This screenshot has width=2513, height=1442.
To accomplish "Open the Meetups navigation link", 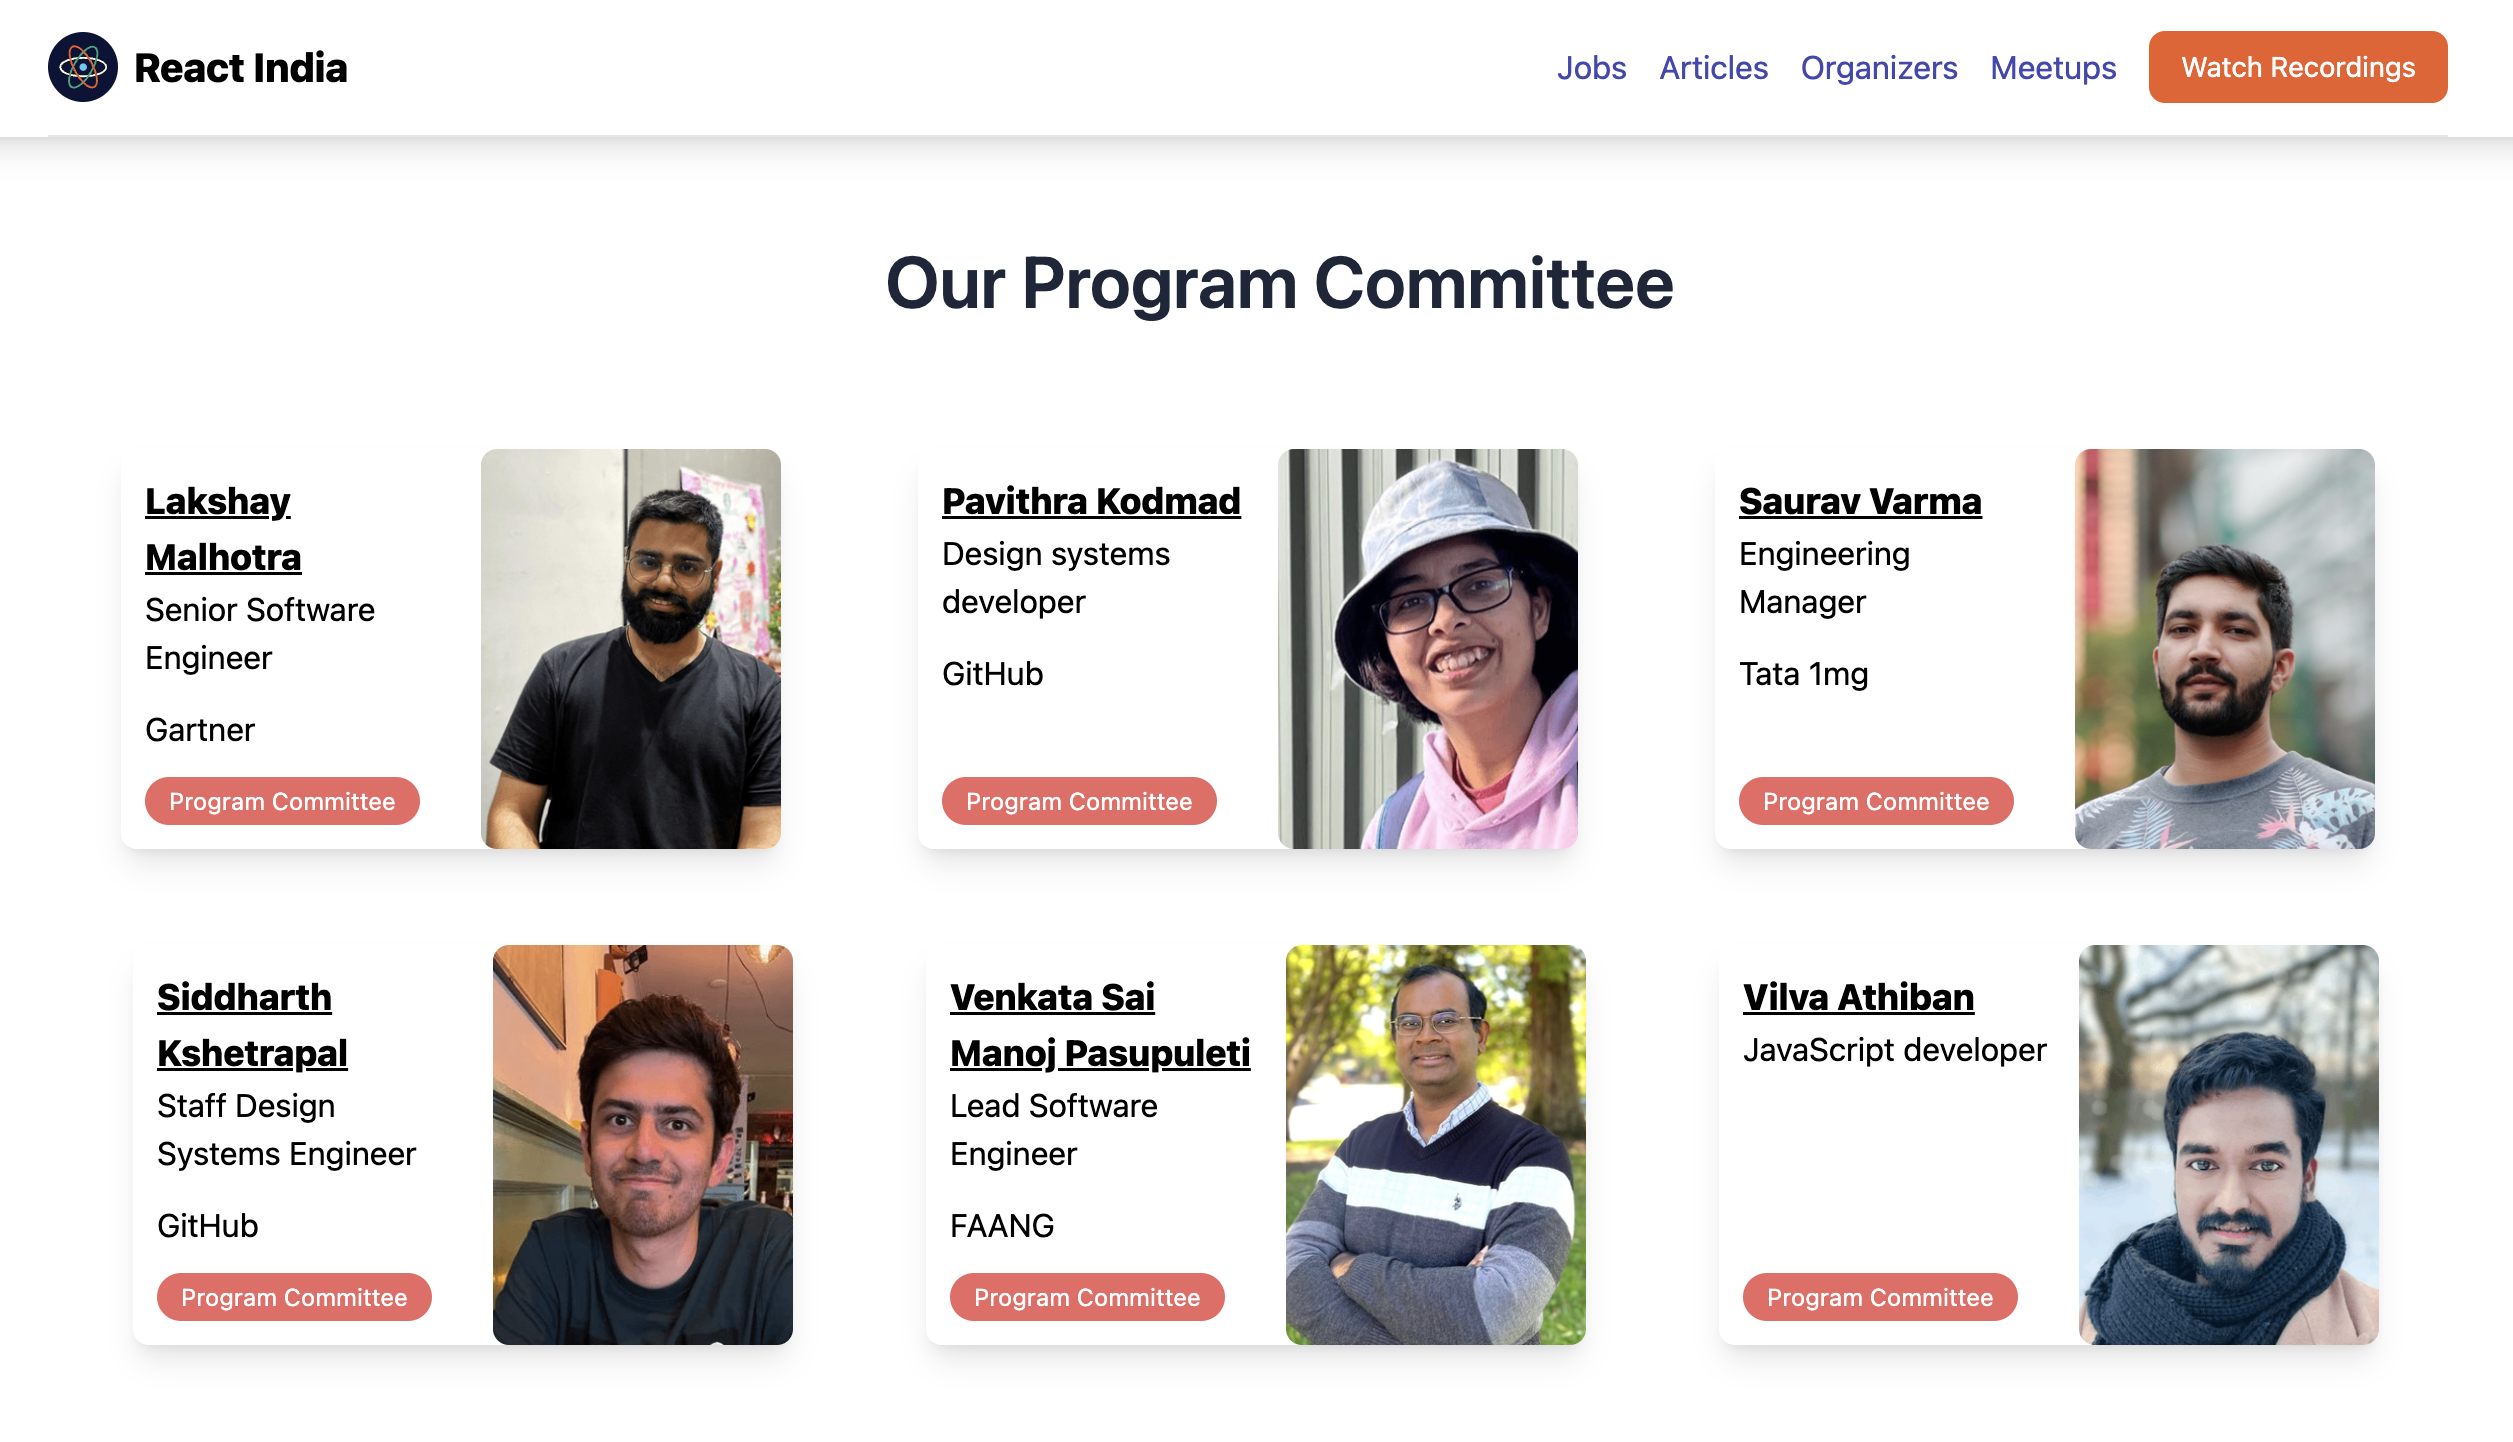I will click(x=2052, y=67).
